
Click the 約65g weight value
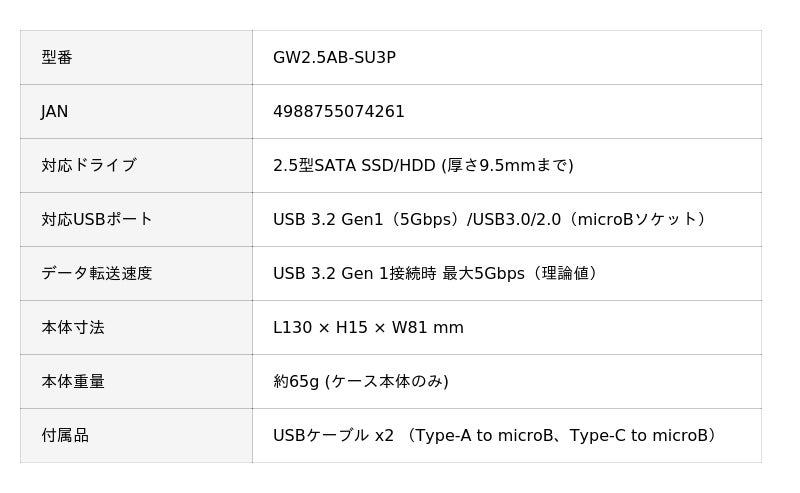tap(296, 382)
